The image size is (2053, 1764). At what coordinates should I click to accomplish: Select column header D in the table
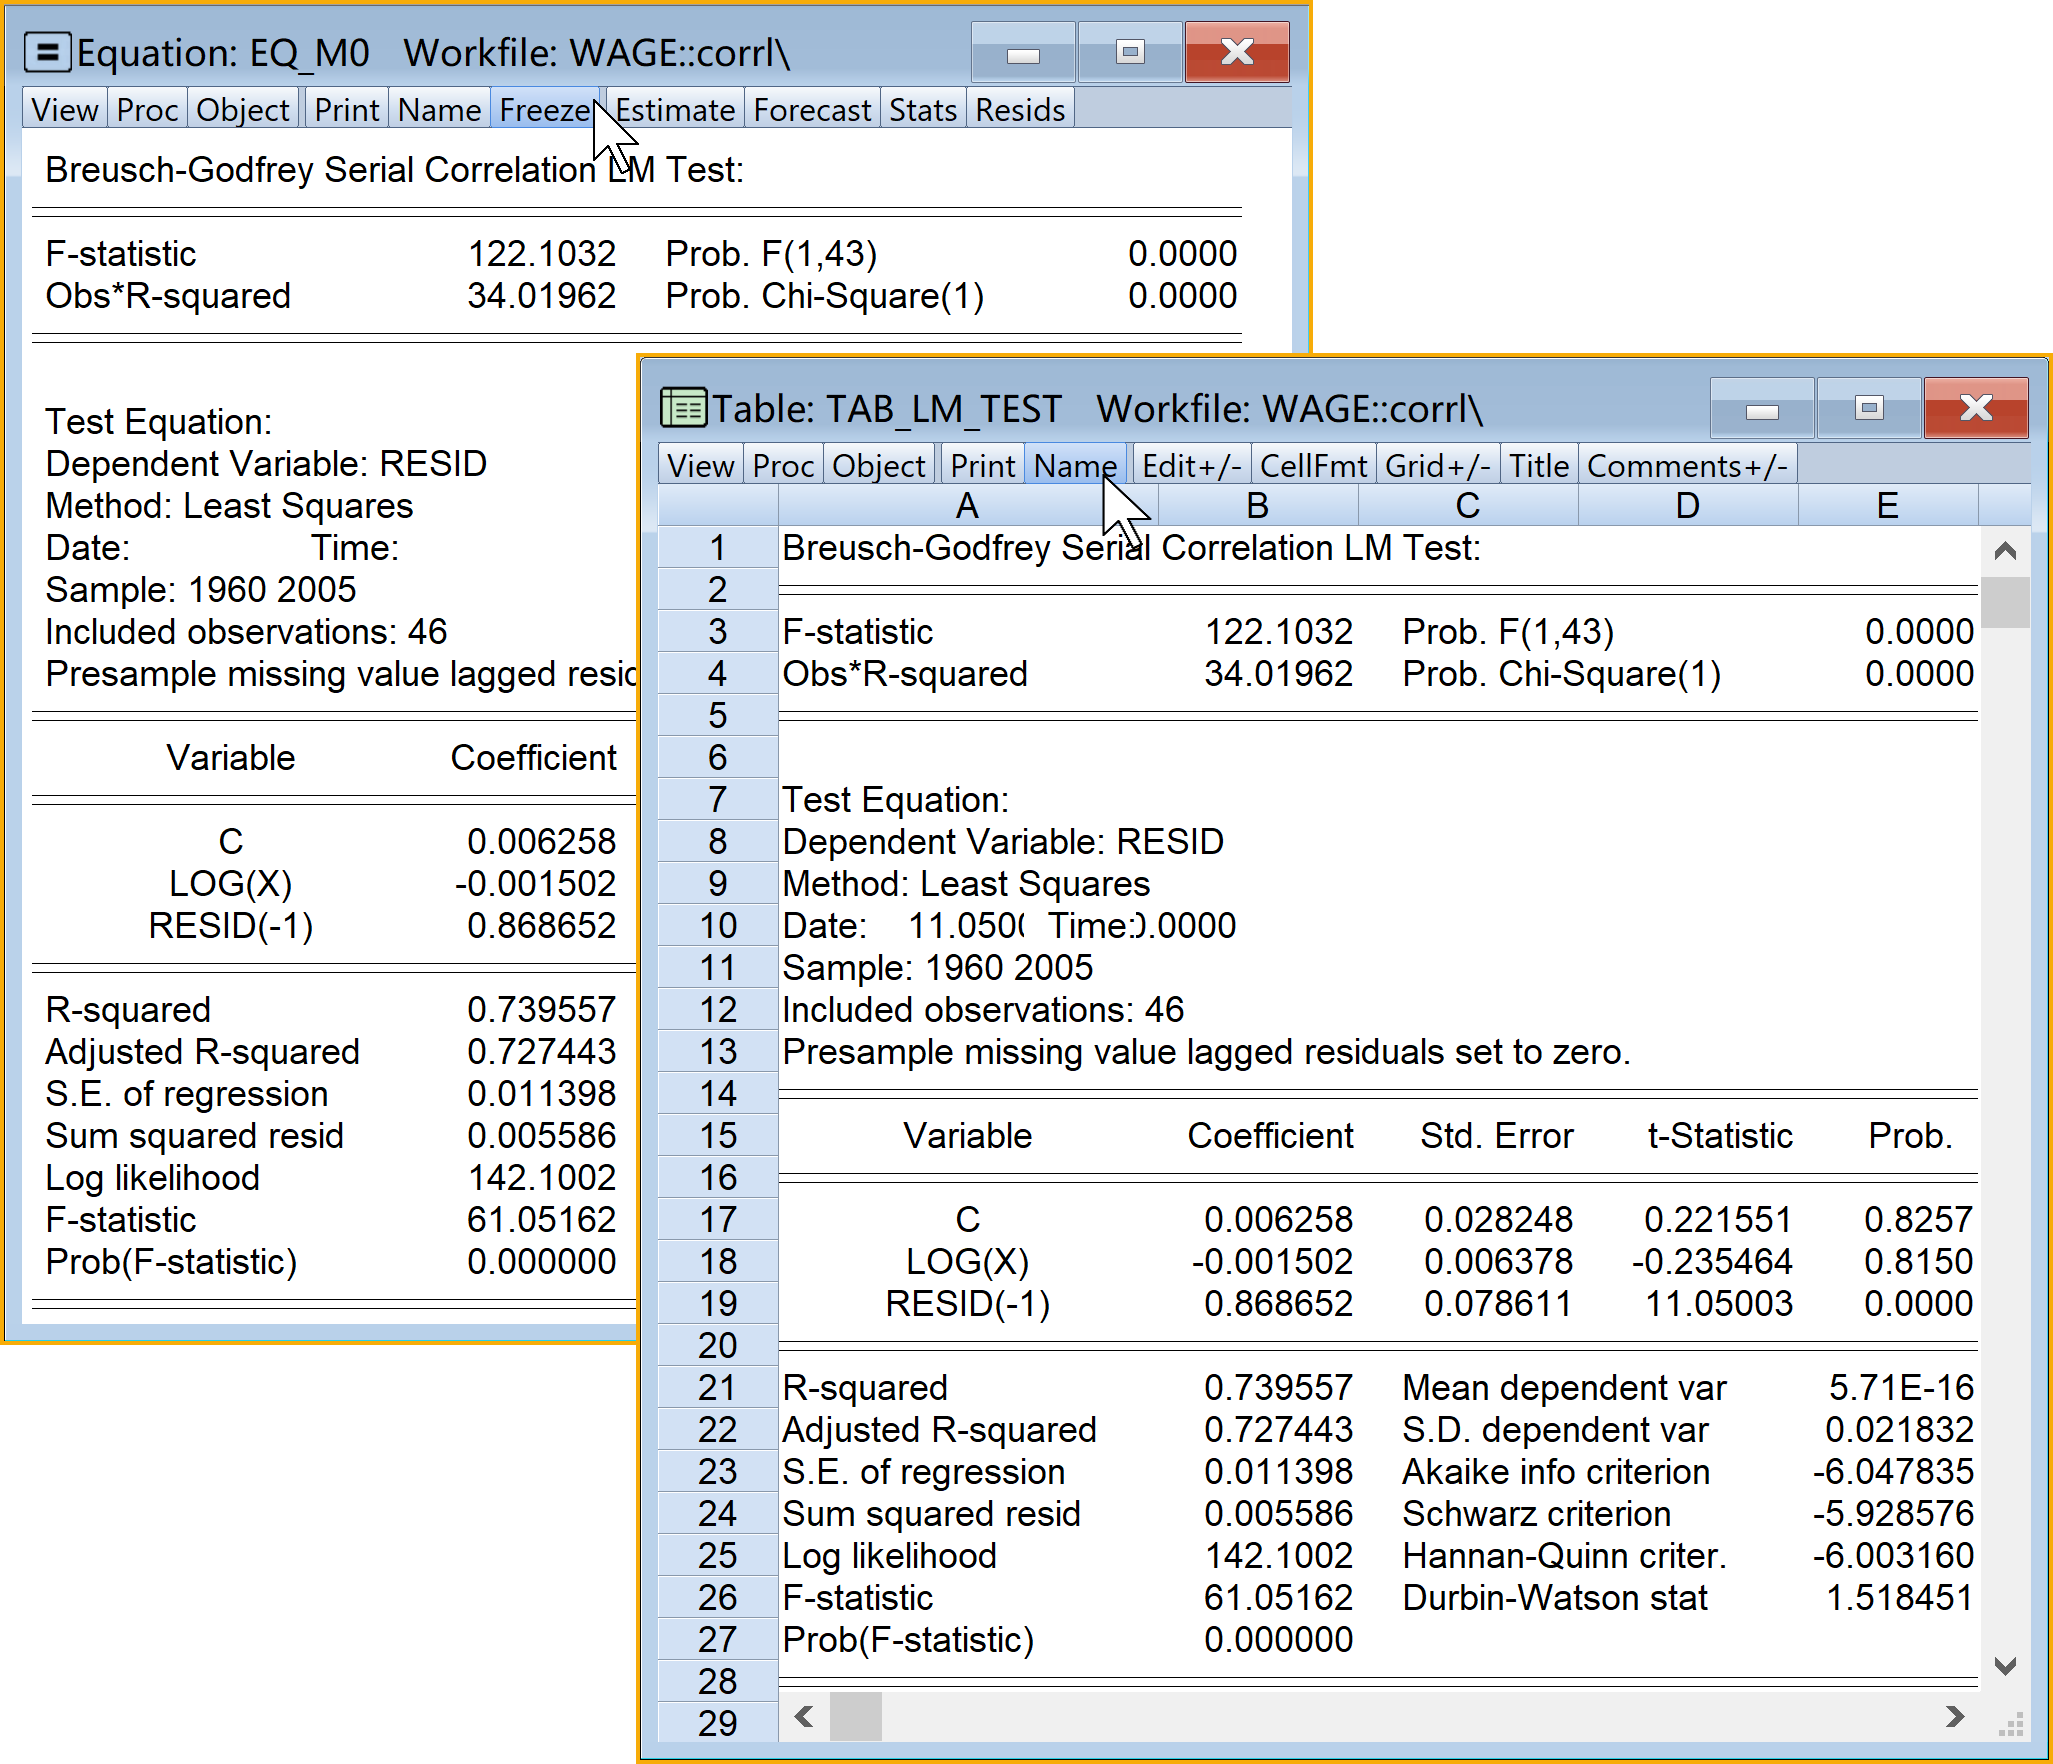click(1687, 506)
